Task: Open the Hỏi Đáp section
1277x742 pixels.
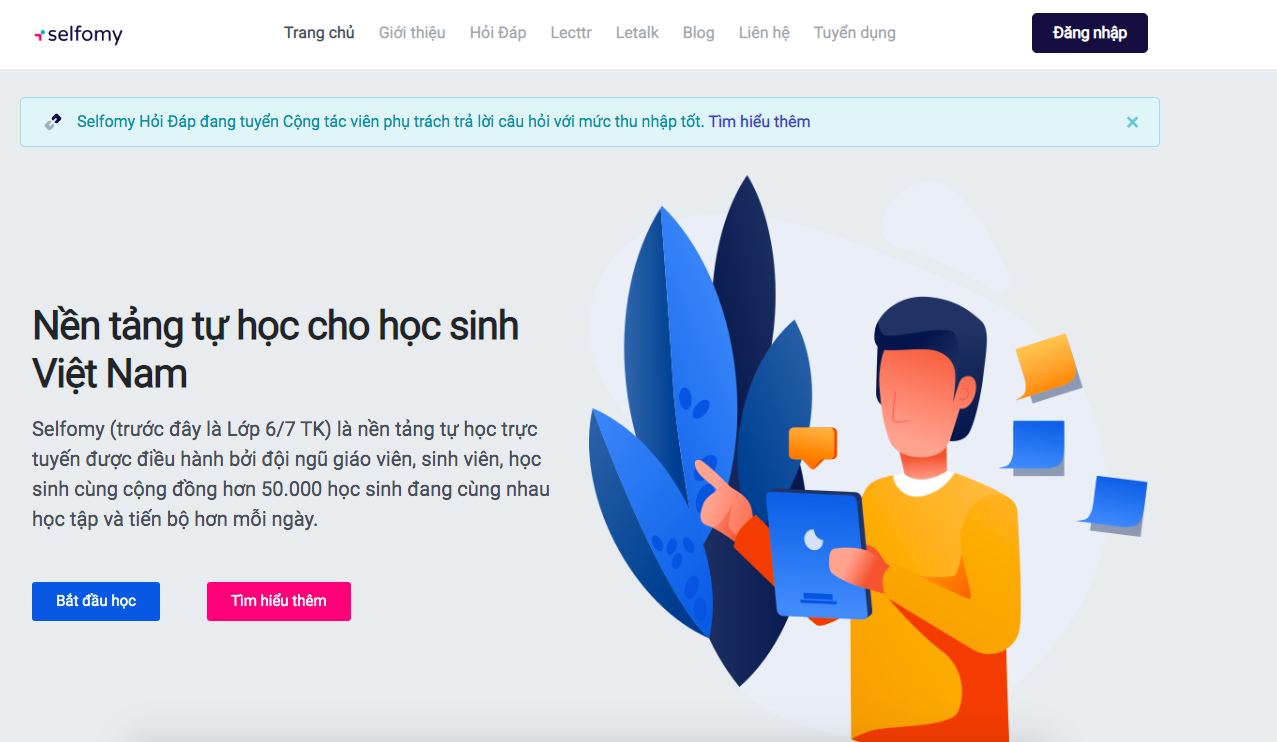Action: [498, 33]
